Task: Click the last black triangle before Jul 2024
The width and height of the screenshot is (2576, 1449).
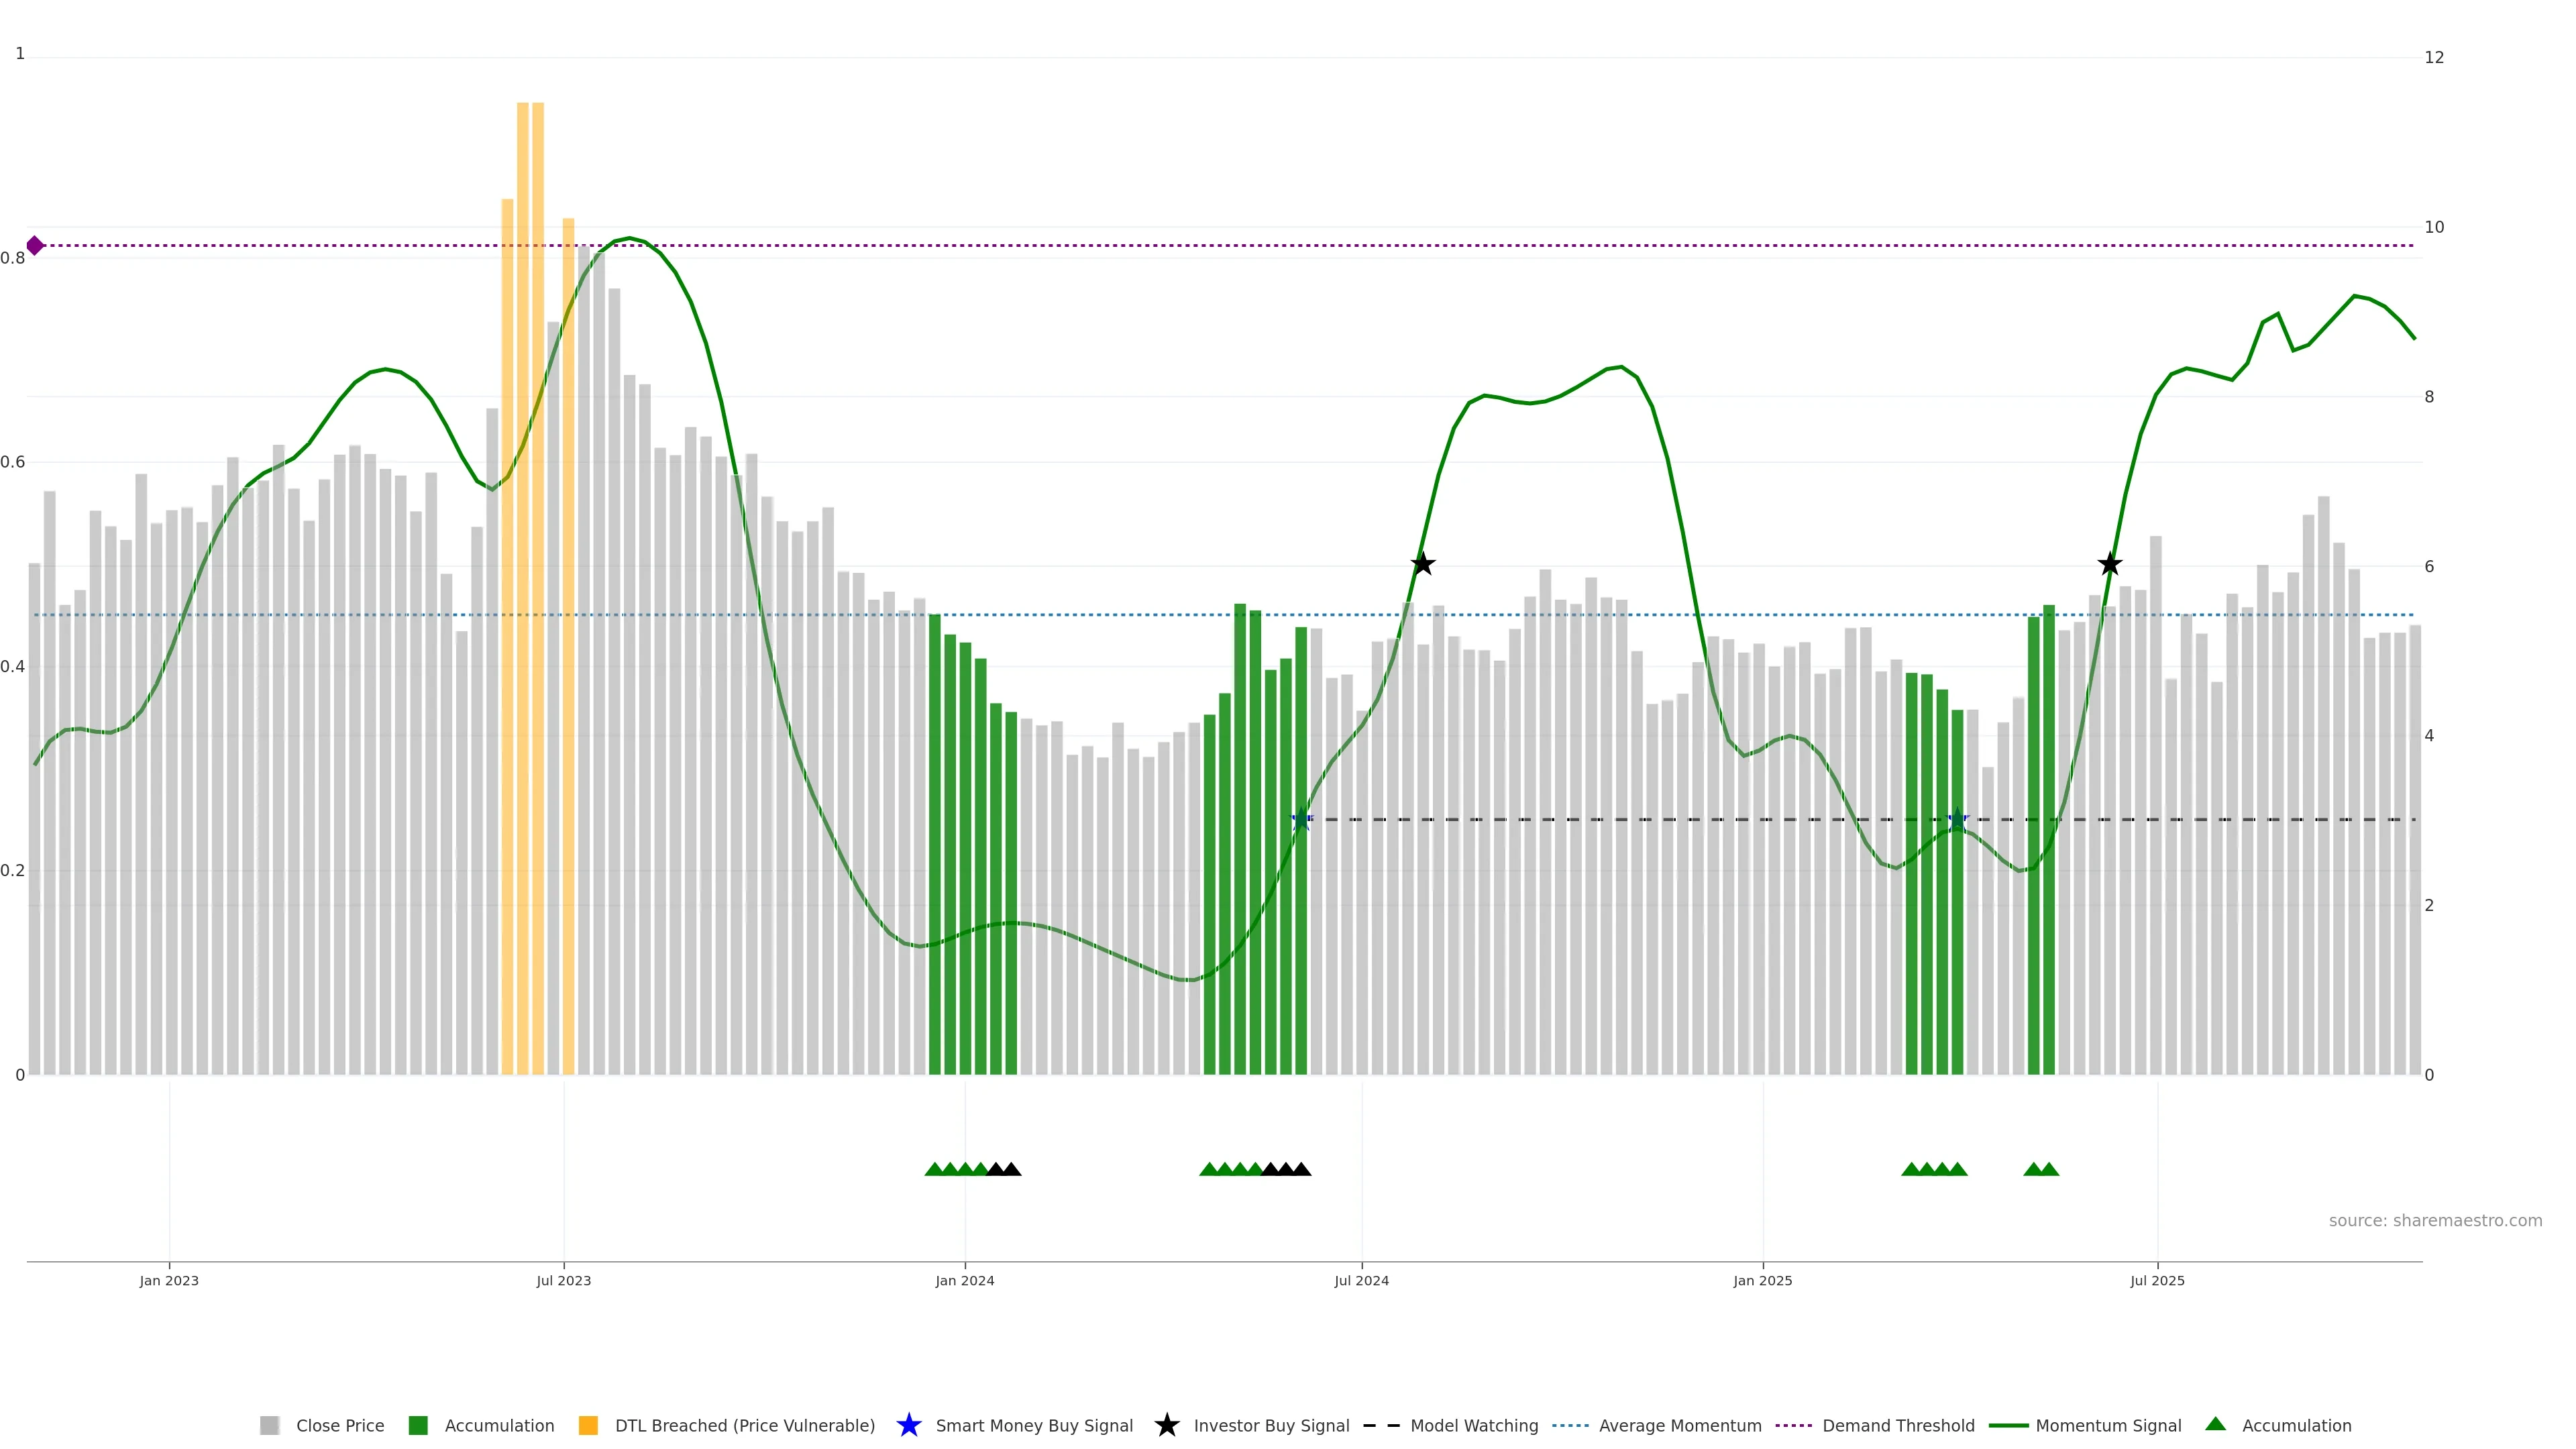Action: tap(1301, 1169)
